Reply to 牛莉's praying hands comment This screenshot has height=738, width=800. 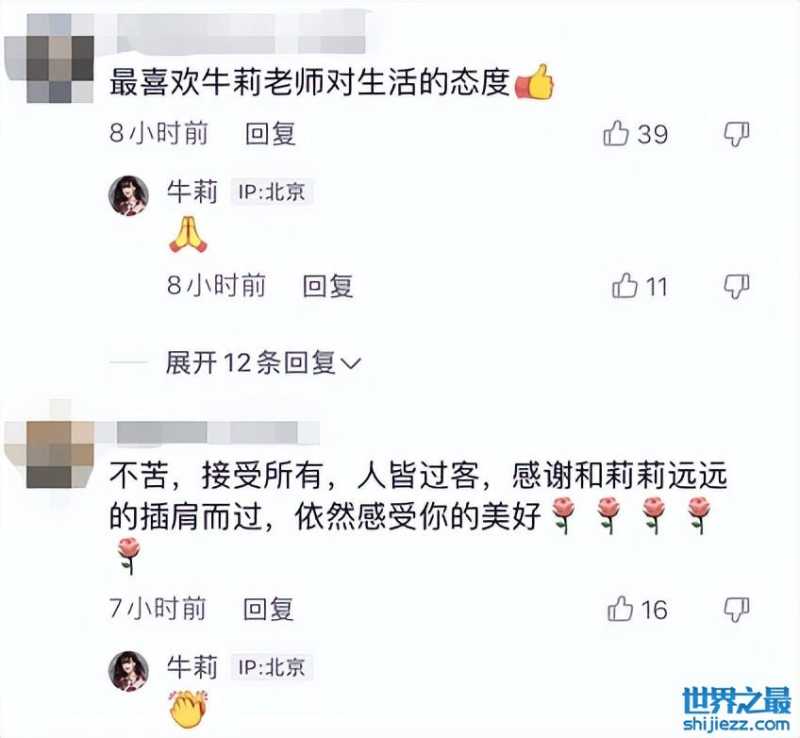point(328,286)
